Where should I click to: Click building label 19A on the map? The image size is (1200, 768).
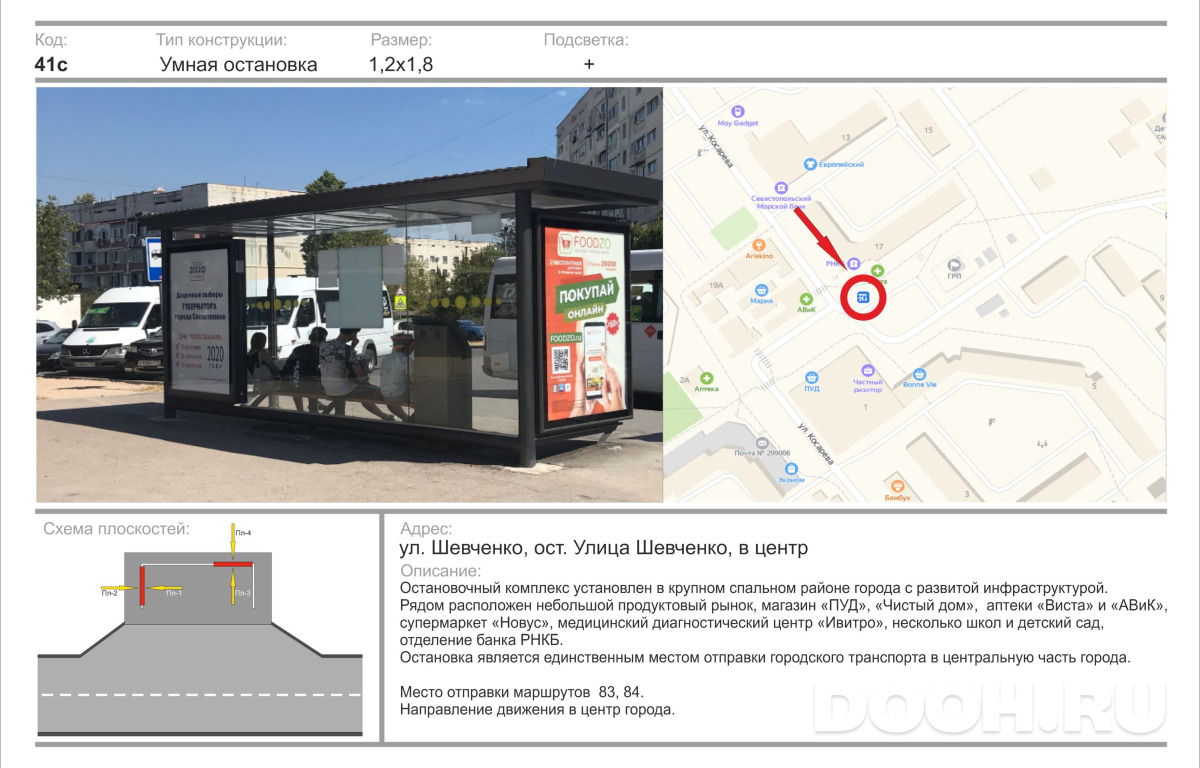point(716,285)
